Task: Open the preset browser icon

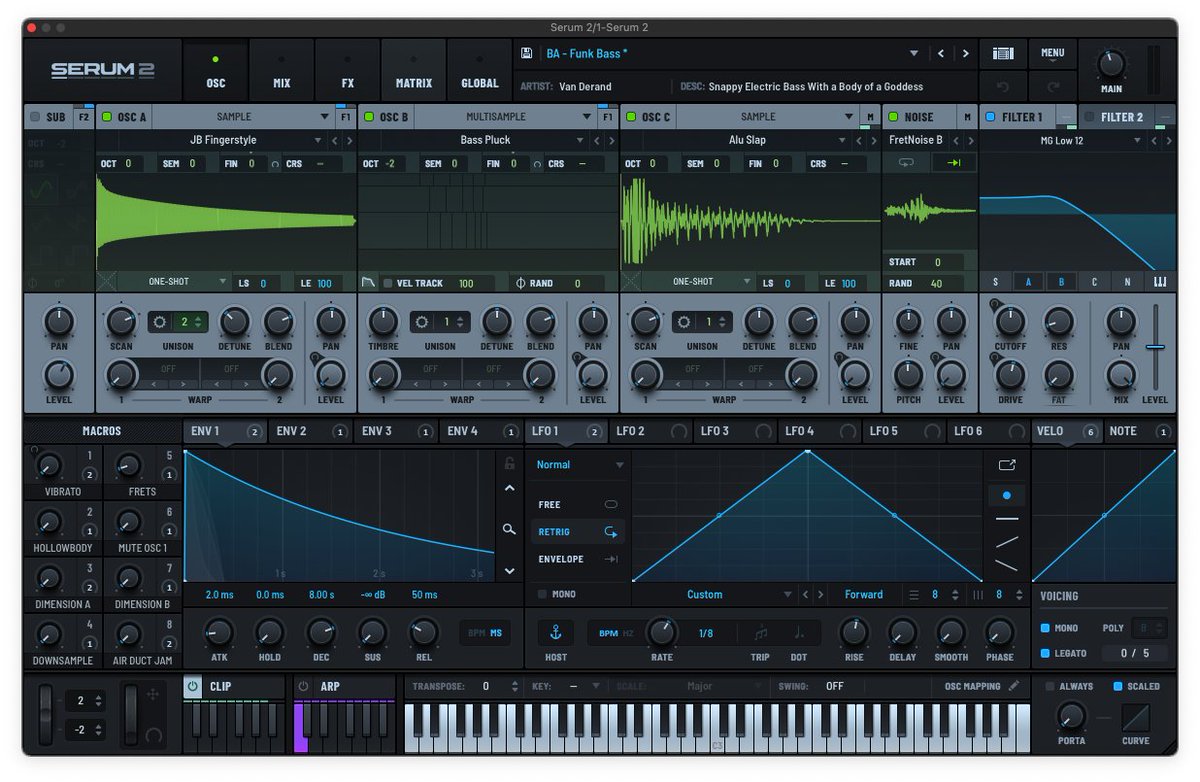Action: pyautogui.click(x=1002, y=53)
